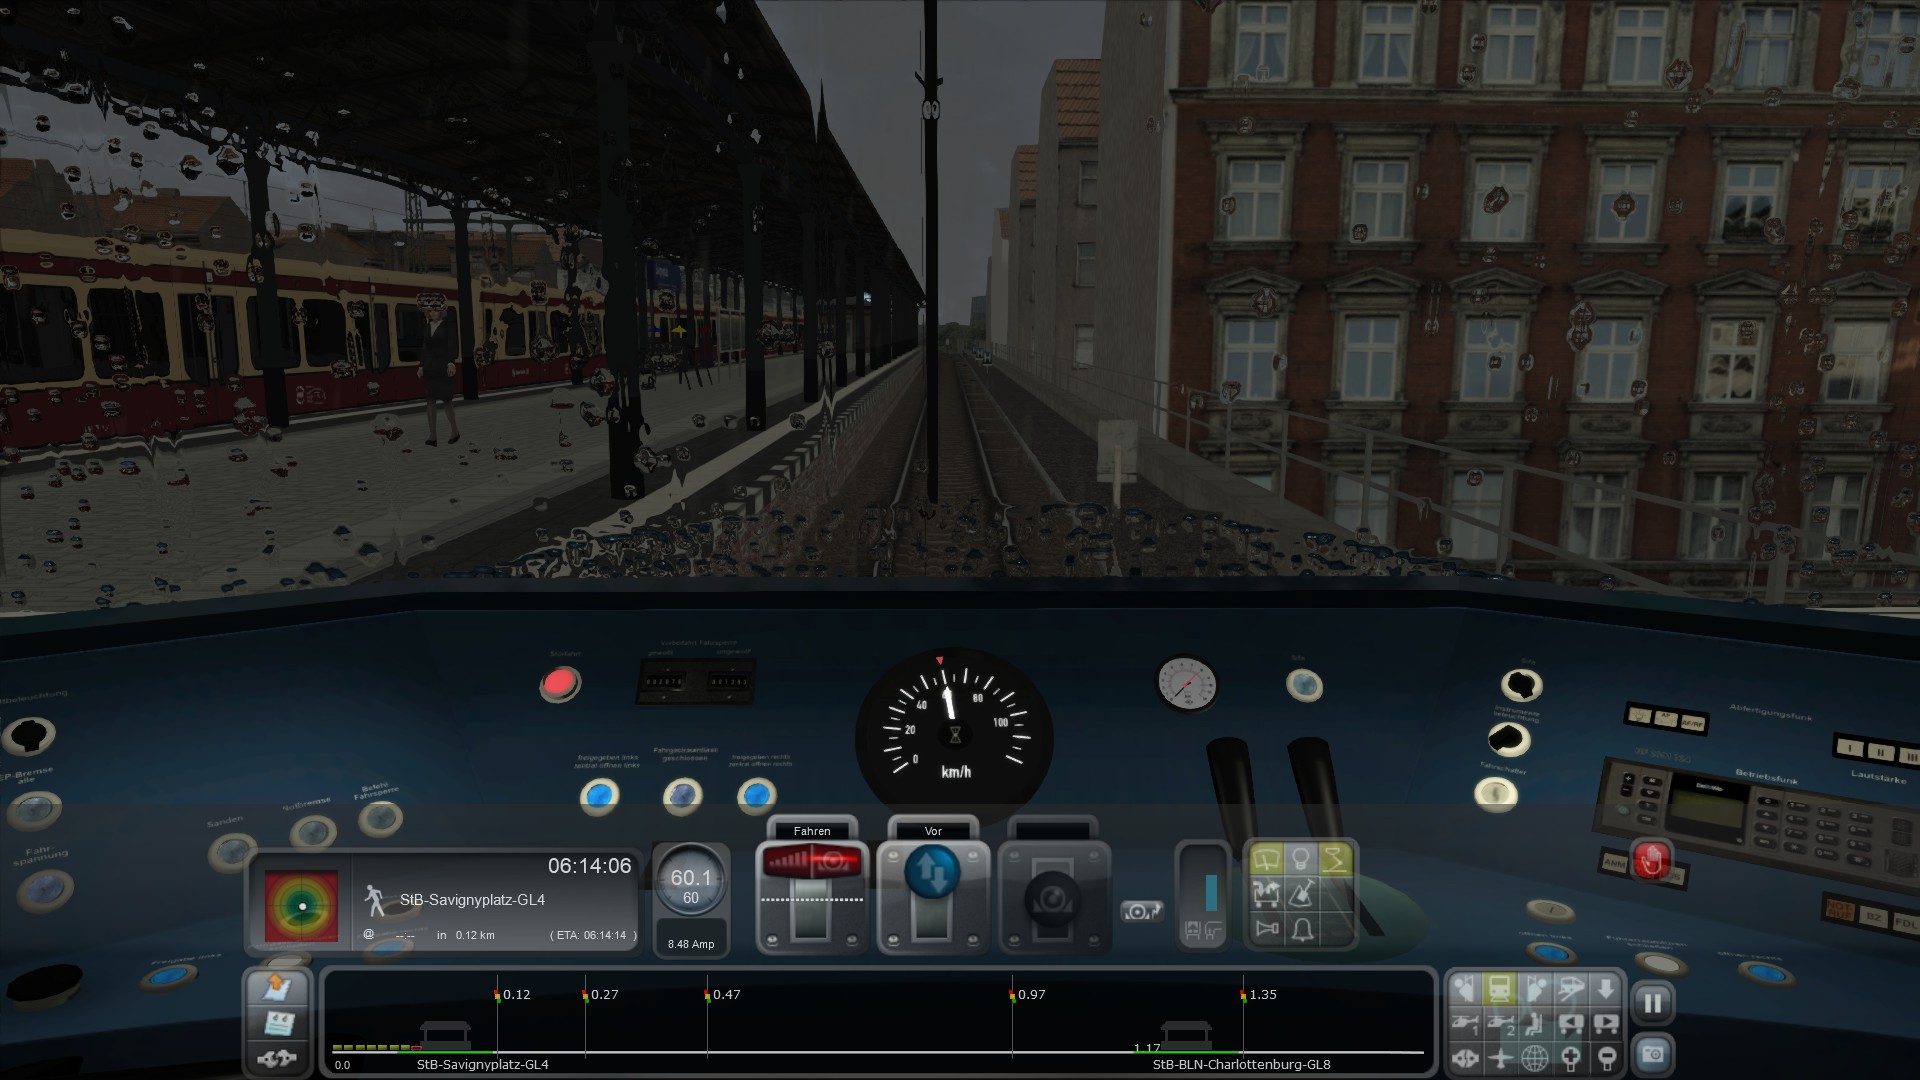
Task: Activate the sander shovel icon
Action: [x=1301, y=895]
